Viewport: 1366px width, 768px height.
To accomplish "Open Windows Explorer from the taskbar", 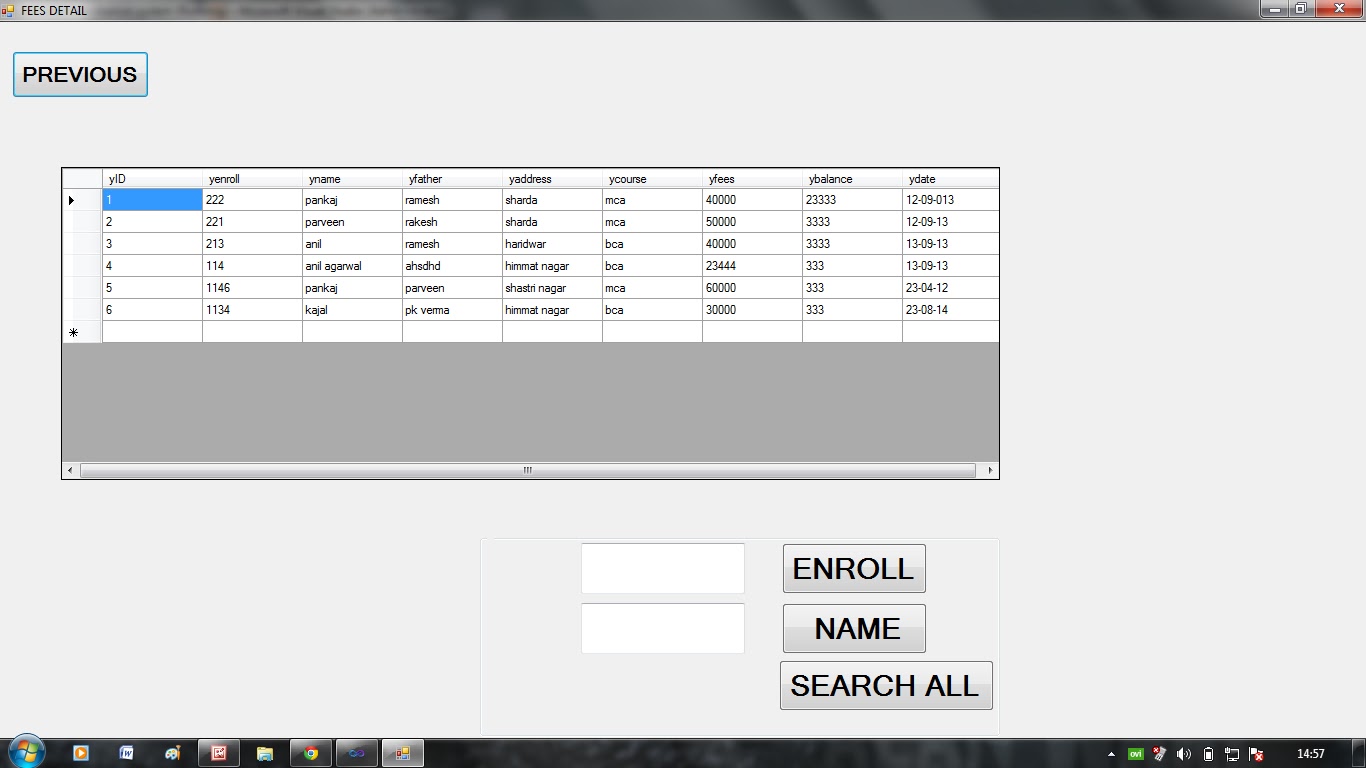I will click(264, 752).
